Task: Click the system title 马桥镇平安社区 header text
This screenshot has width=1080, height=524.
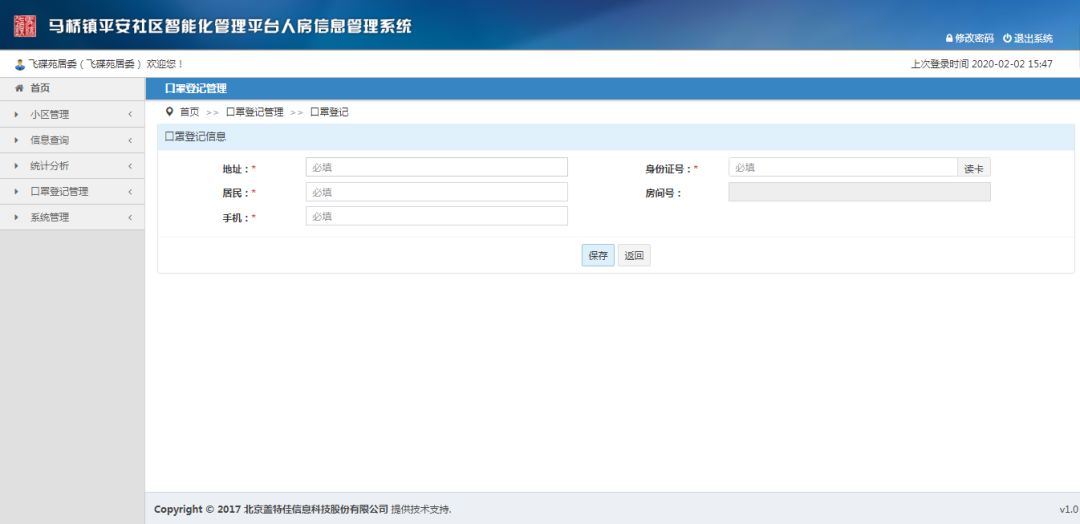Action: [x=229, y=26]
